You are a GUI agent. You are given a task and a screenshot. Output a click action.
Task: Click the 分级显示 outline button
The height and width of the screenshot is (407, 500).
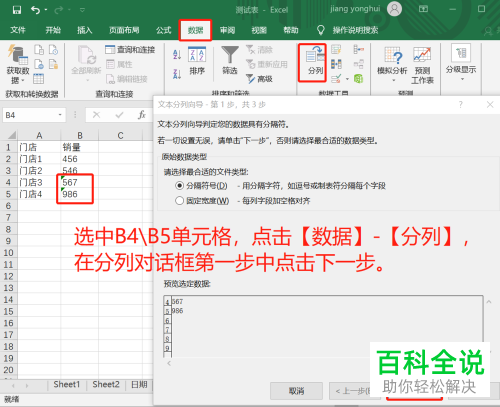tap(461, 62)
